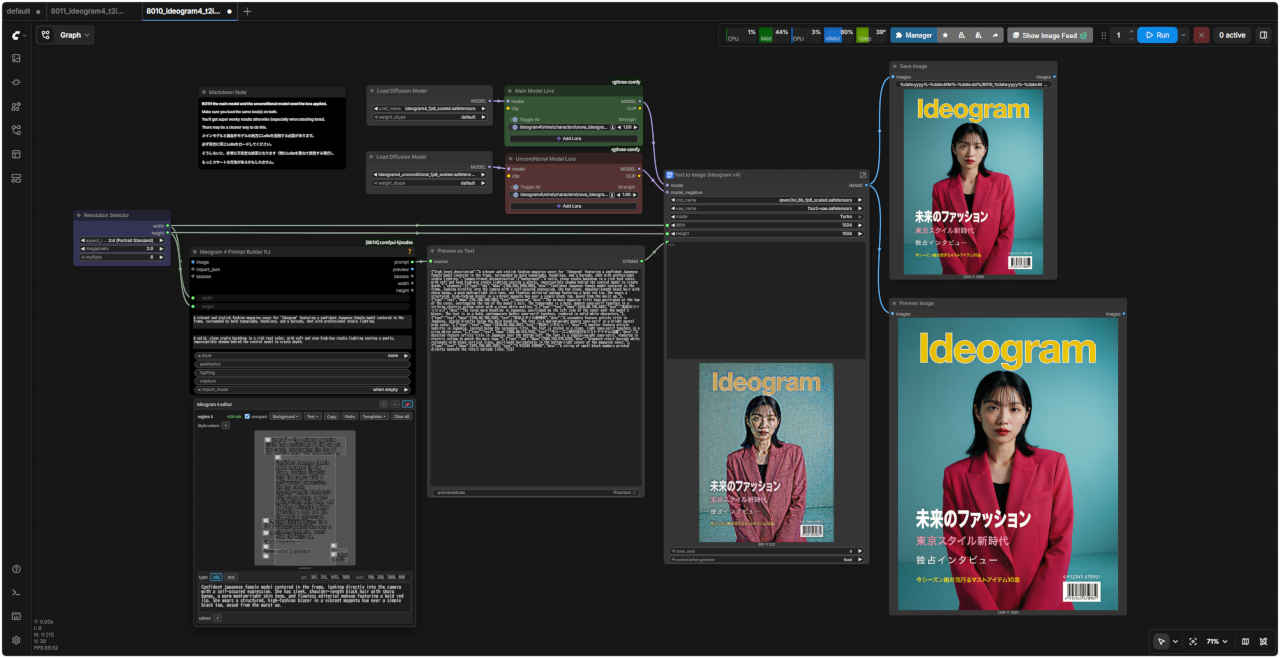Open Settings gear icon at bottom-left

[x=16, y=640]
